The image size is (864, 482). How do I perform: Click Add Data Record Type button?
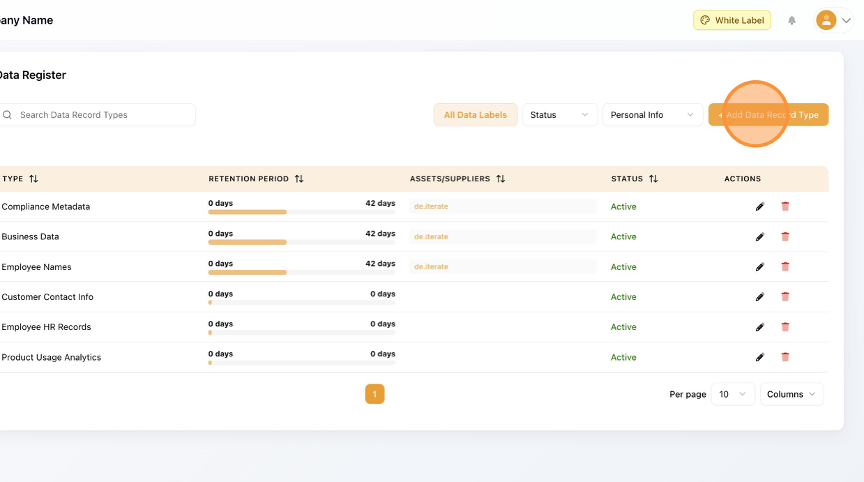click(x=768, y=115)
